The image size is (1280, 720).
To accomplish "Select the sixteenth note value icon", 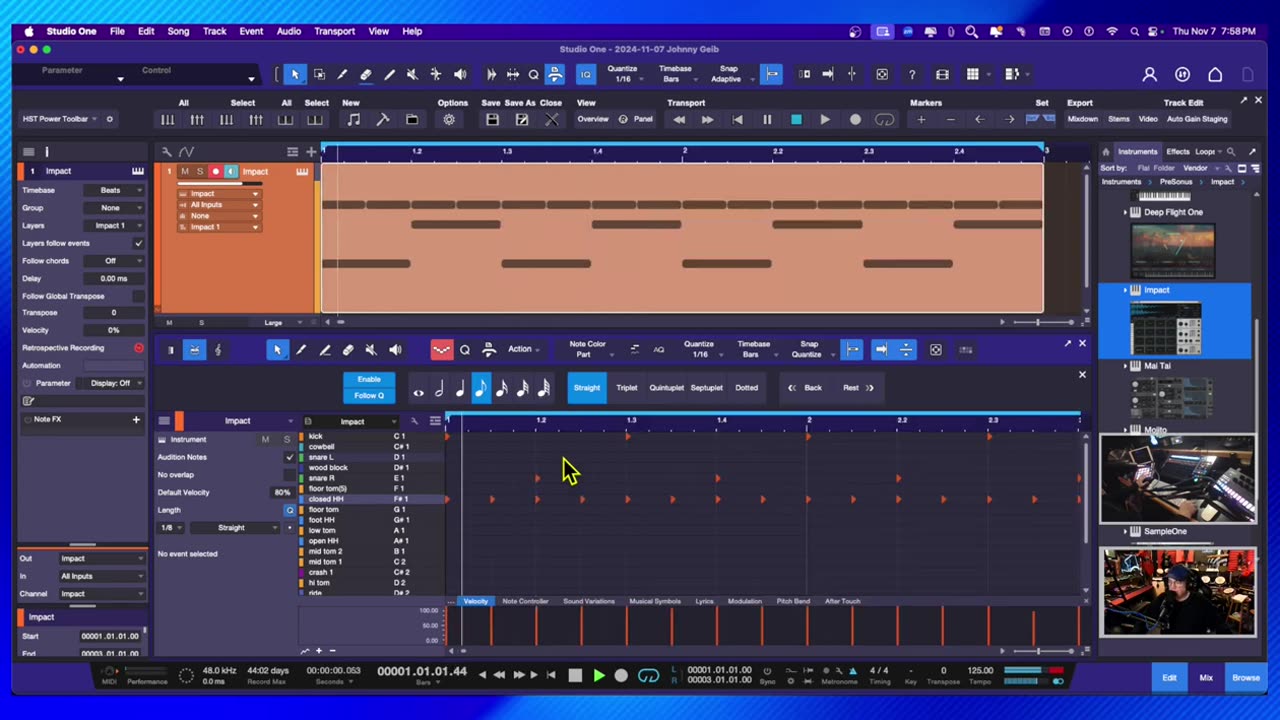I will coord(502,388).
